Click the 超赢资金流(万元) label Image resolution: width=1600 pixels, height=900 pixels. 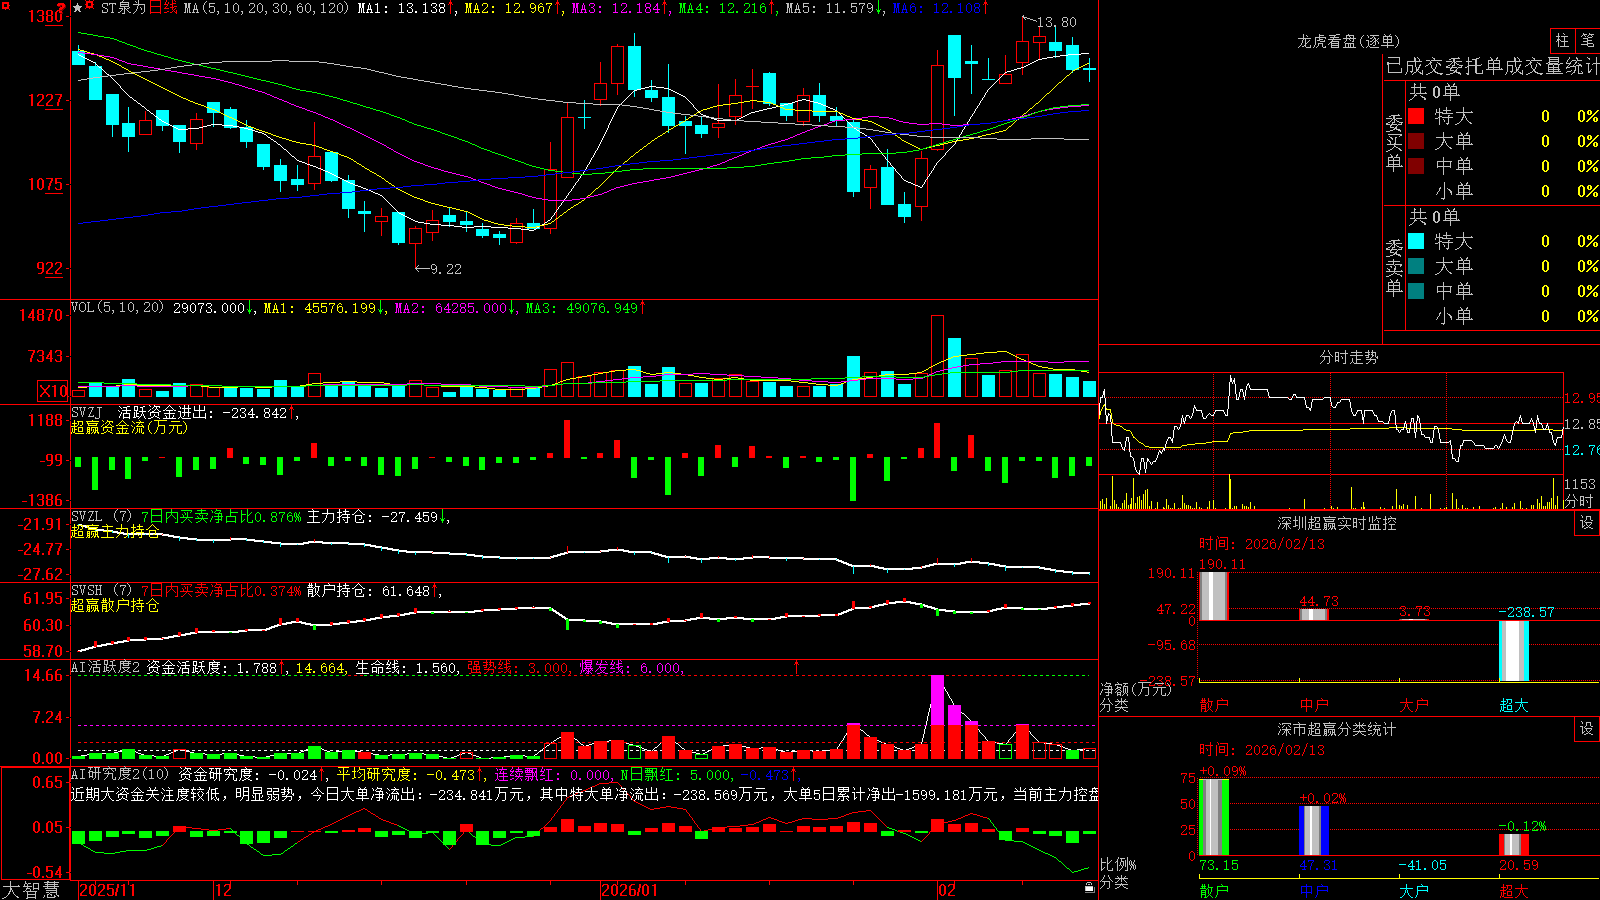[129, 427]
